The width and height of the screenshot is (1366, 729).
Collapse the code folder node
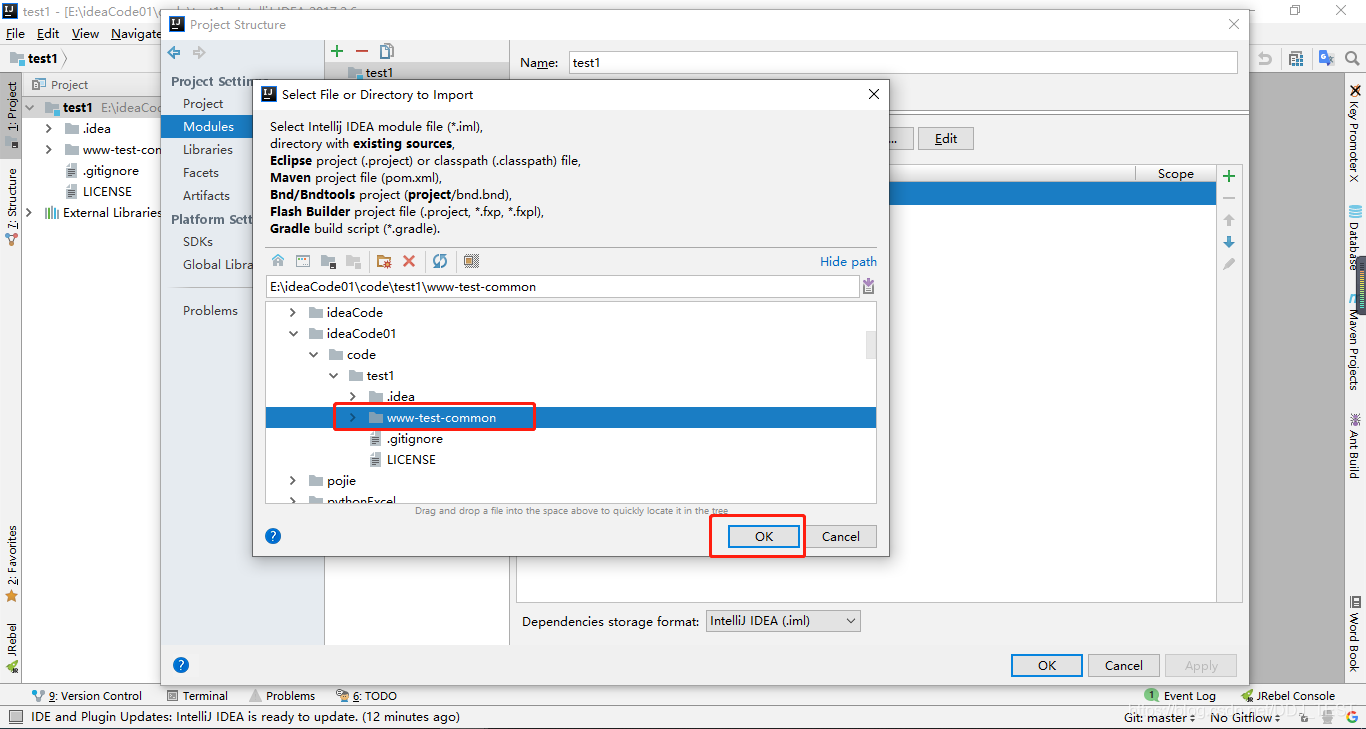tap(313, 355)
